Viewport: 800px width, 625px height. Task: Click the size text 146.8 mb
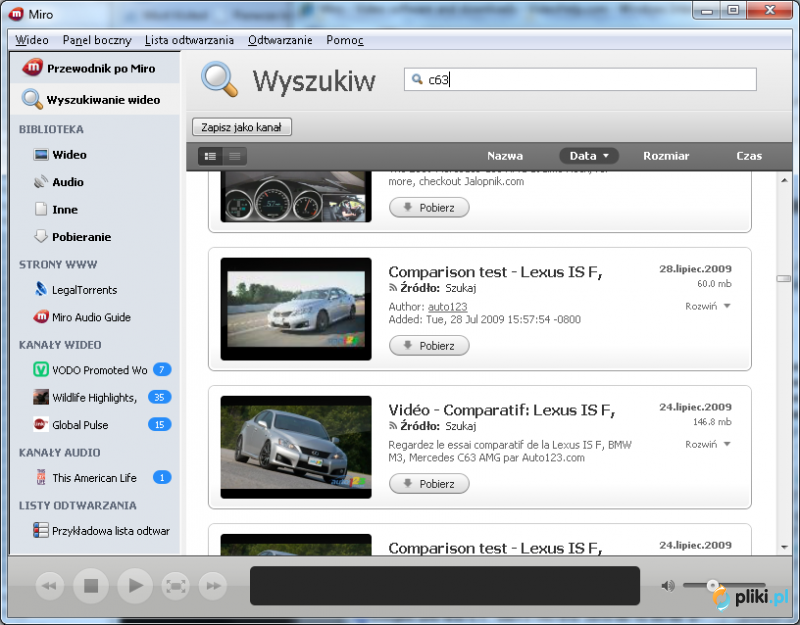click(712, 422)
